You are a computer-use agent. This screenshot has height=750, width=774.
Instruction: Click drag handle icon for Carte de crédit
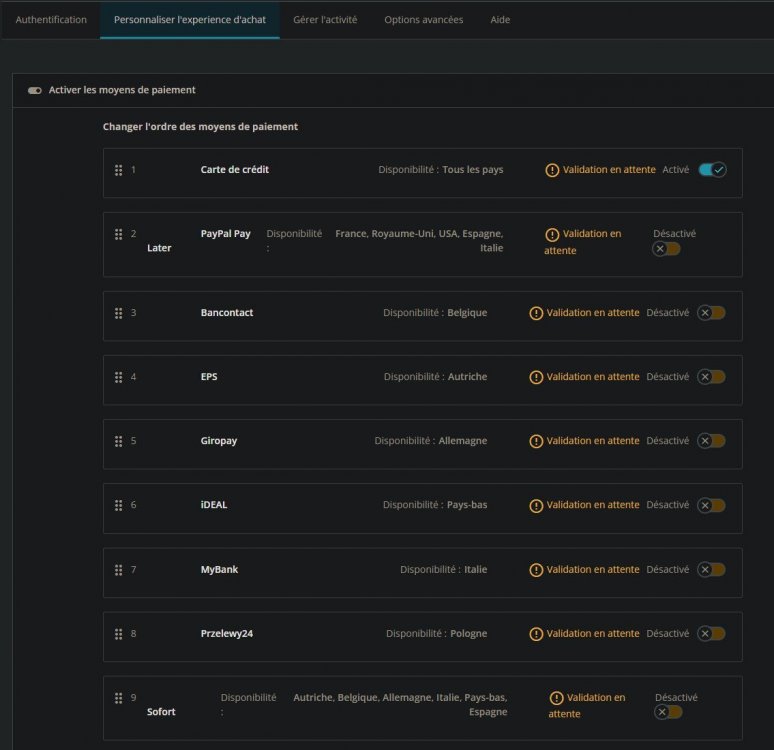[x=118, y=170]
